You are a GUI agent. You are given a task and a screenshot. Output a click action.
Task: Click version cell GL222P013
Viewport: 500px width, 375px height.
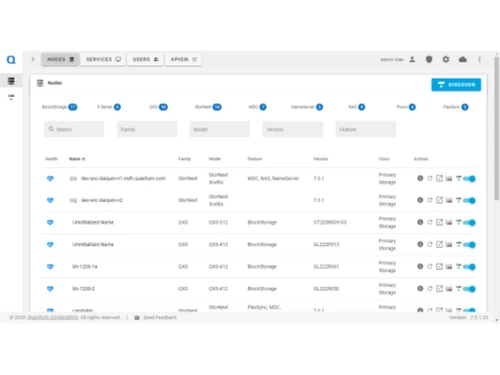326,244
